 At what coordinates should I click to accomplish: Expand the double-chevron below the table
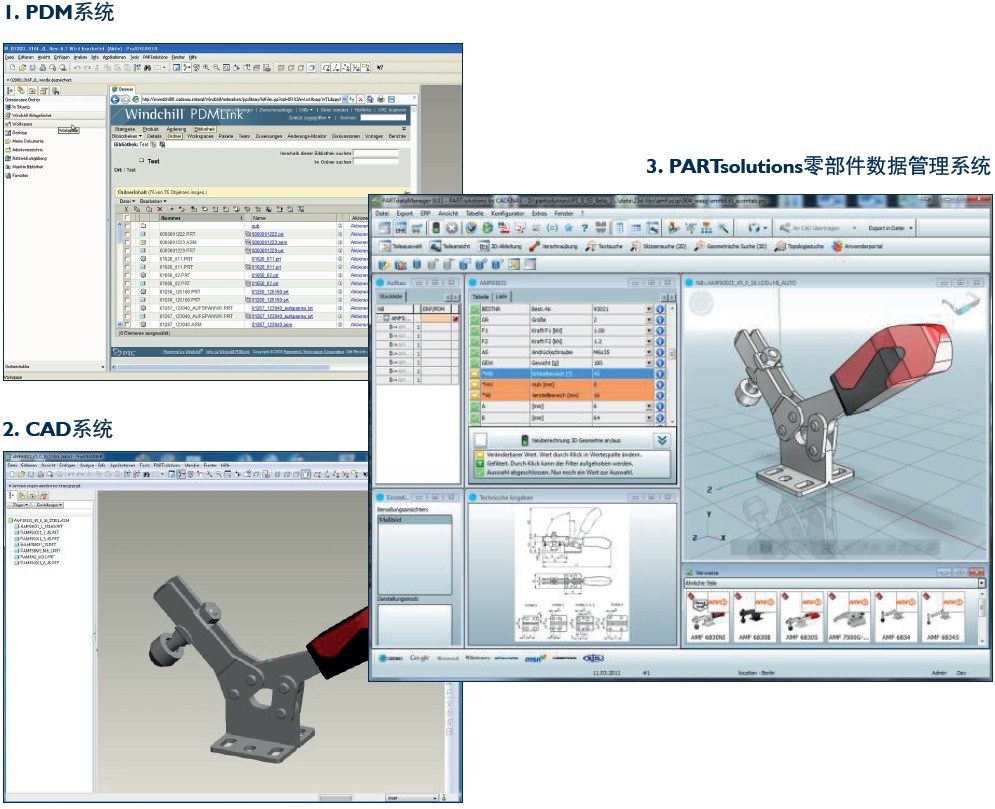pyautogui.click(x=661, y=440)
